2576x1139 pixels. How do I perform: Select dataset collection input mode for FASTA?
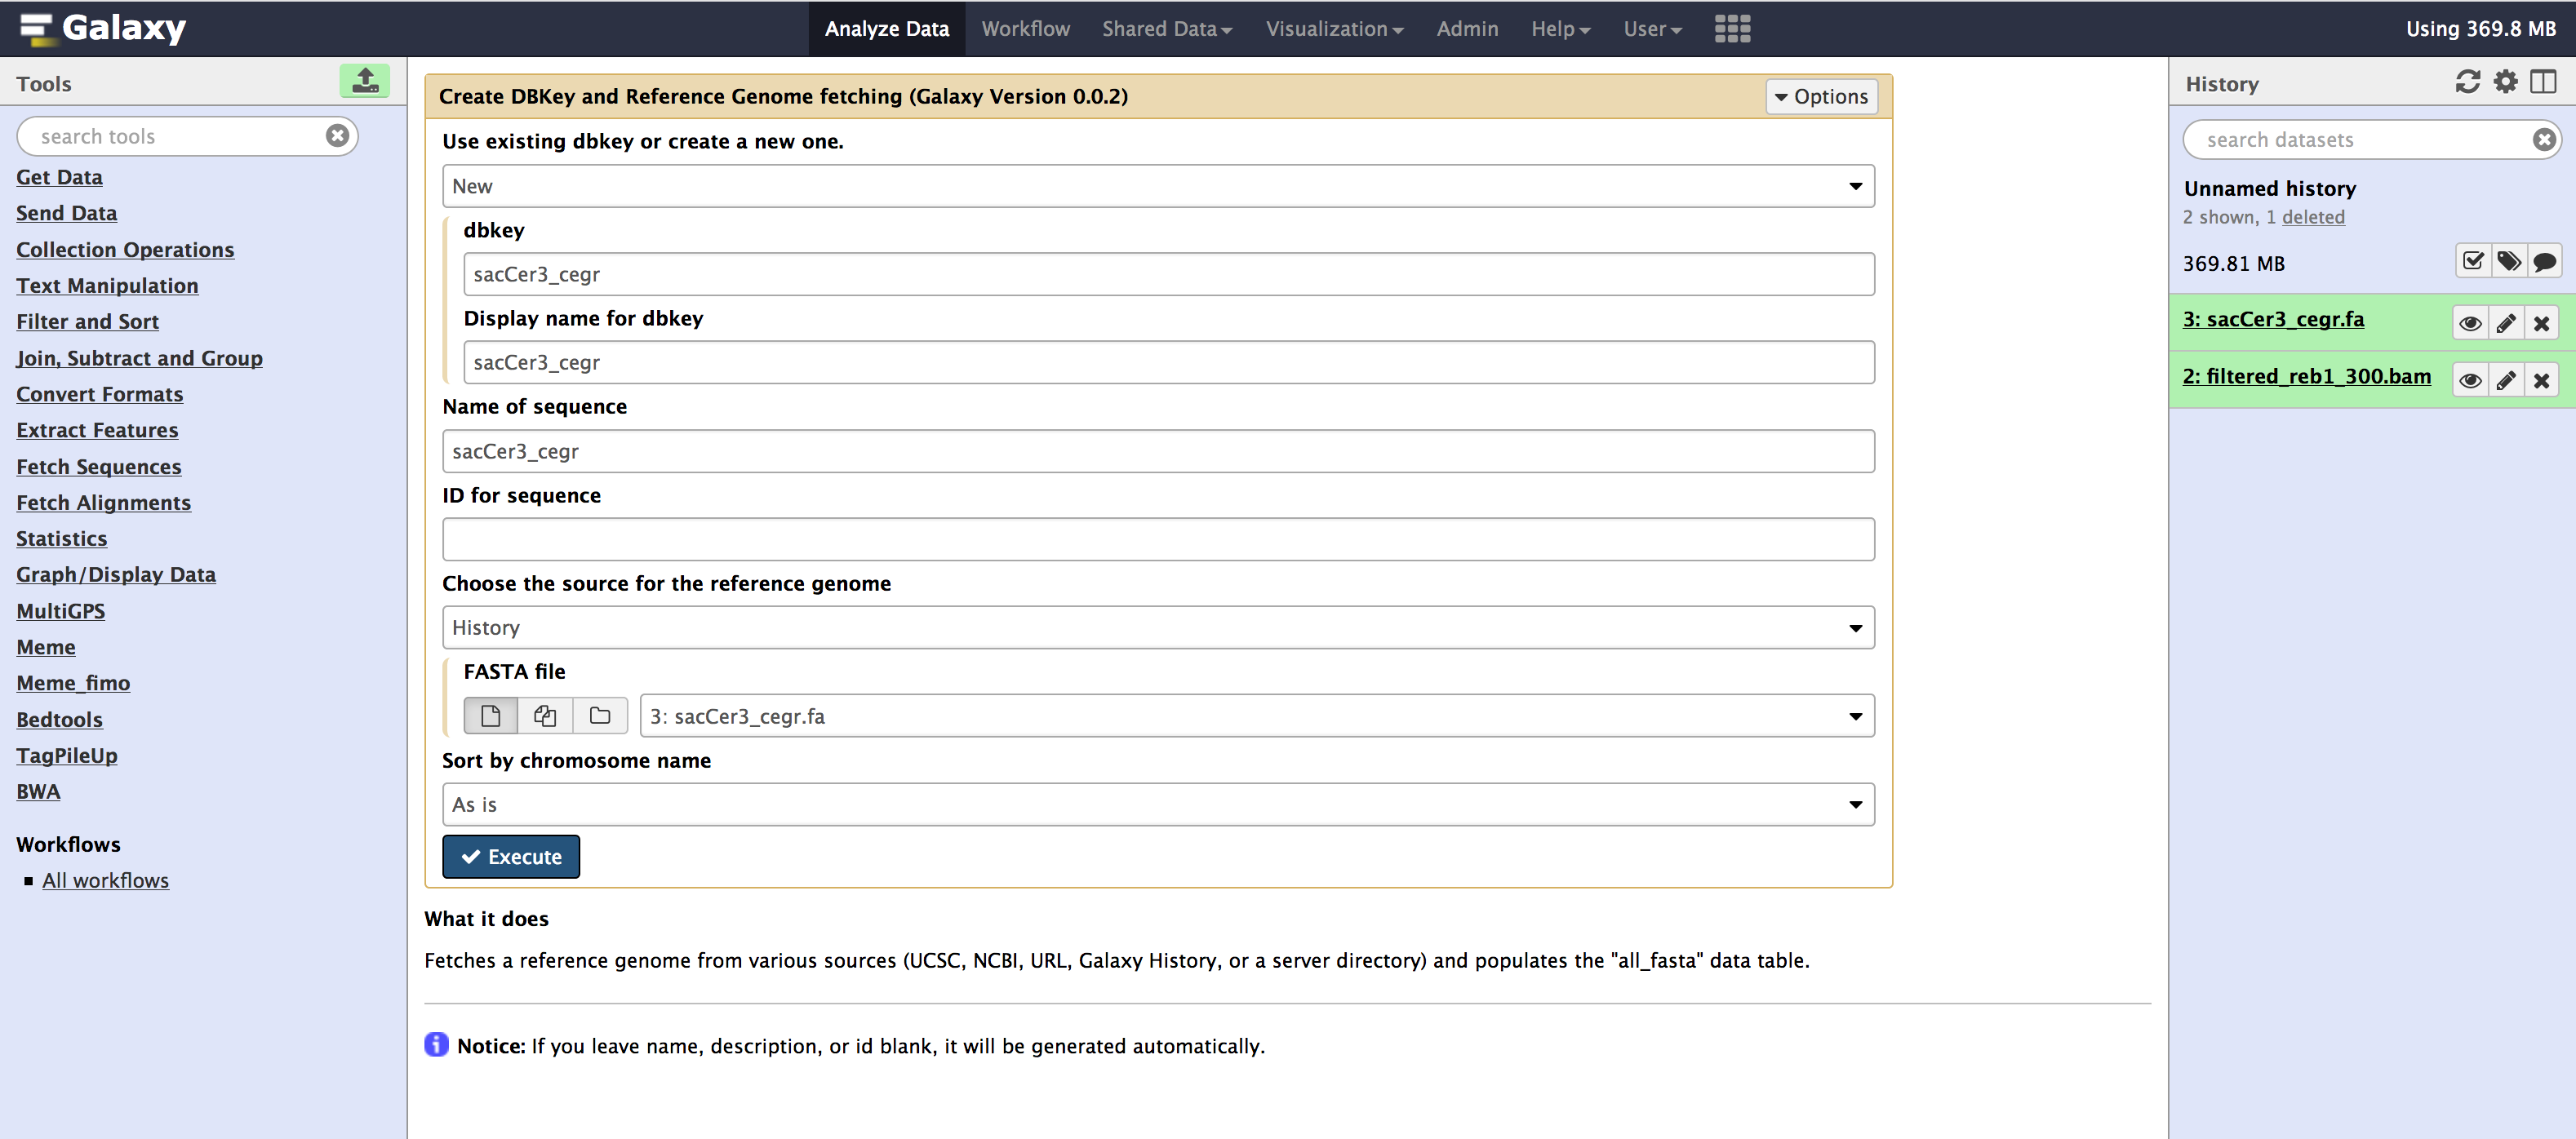point(600,716)
